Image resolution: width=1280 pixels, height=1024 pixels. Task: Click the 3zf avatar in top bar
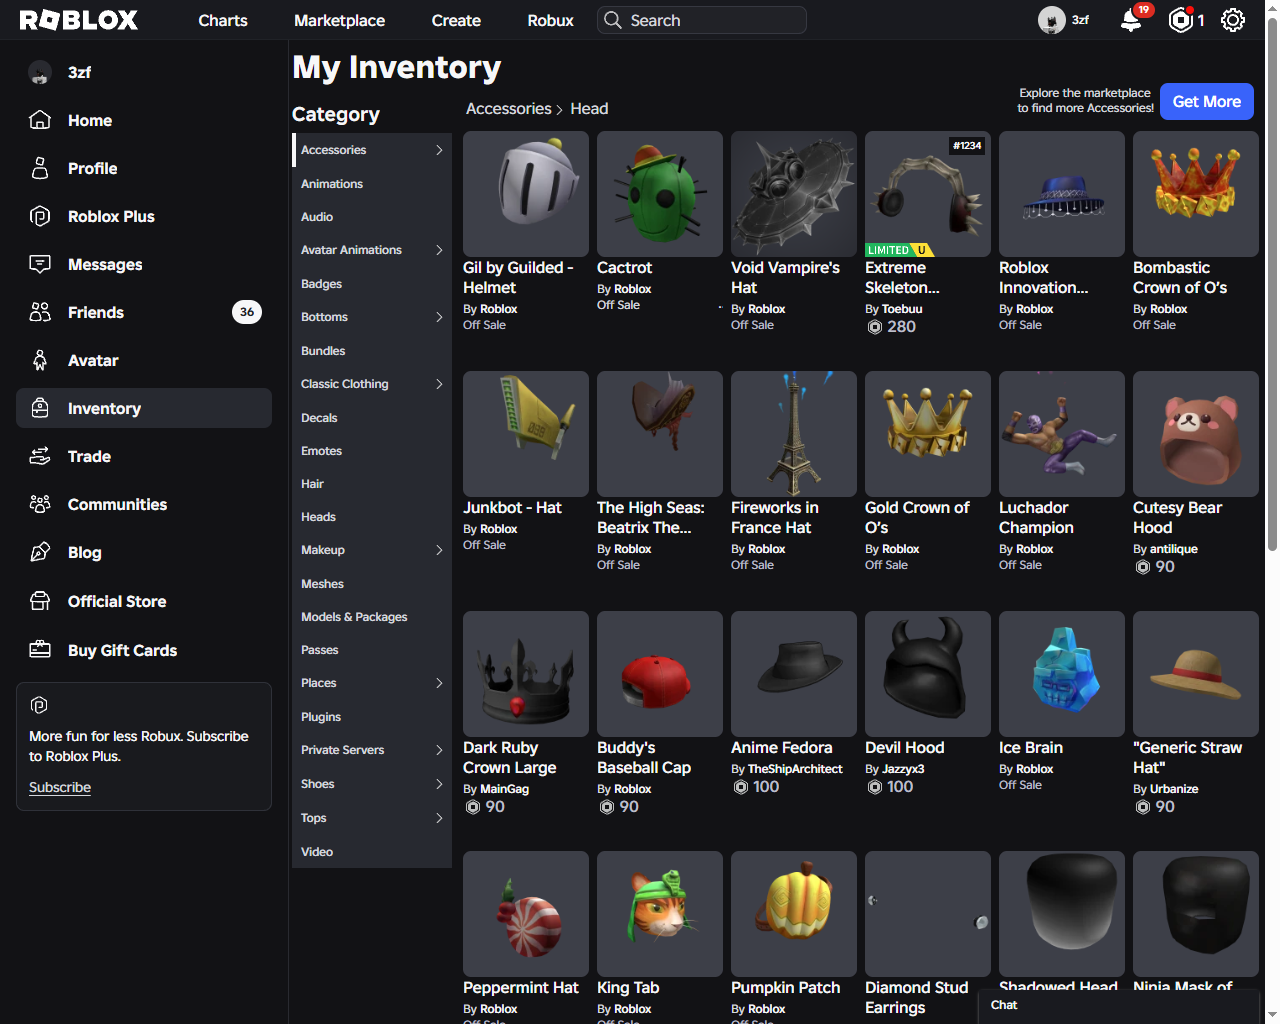1051,20
